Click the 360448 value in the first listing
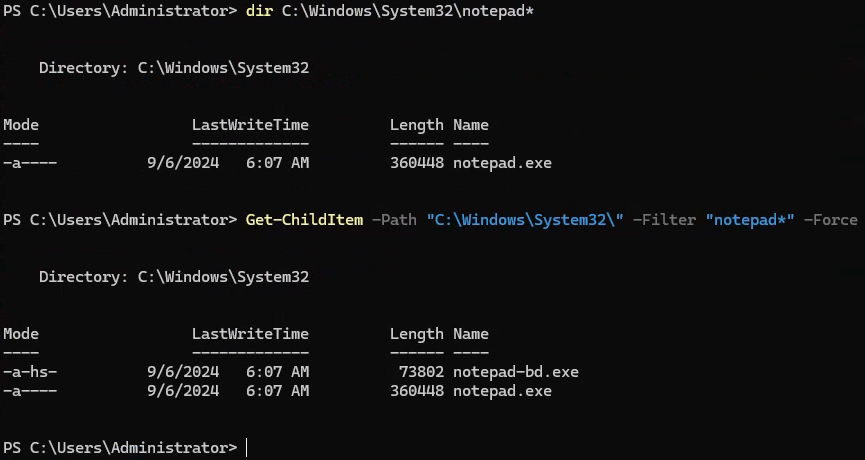 point(416,162)
